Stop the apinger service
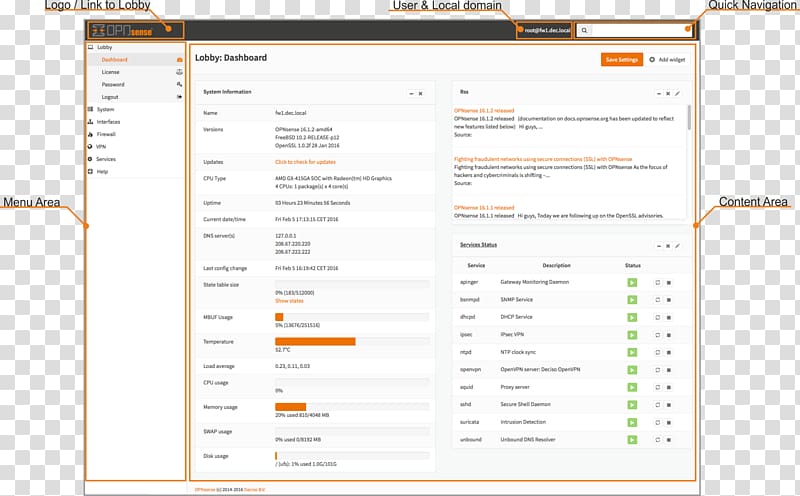The image size is (800, 496). pyautogui.click(x=669, y=283)
